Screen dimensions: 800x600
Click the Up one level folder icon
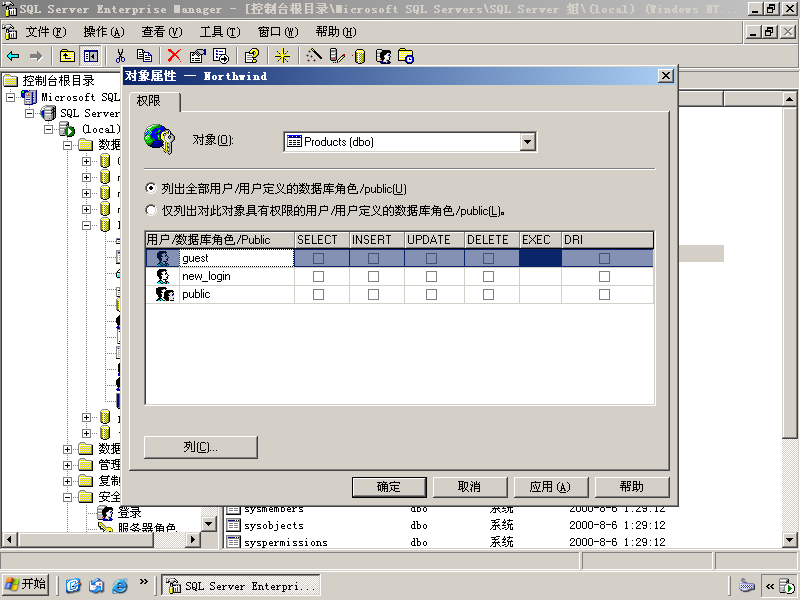67,56
